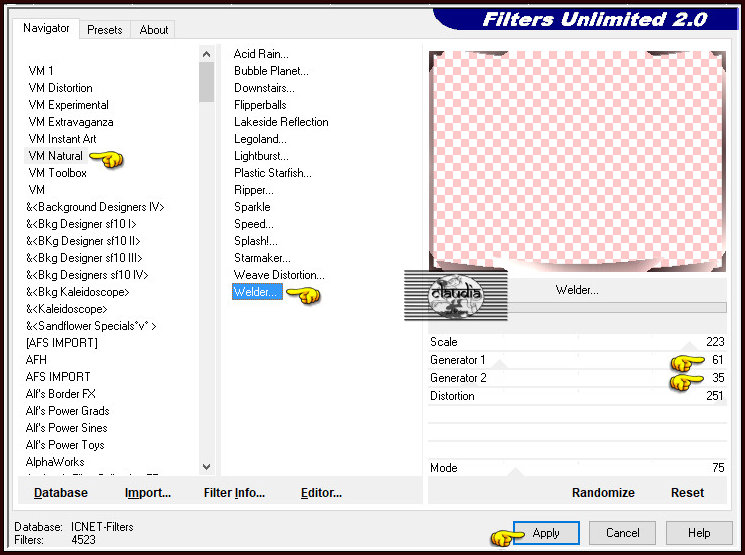Switch to the Navigator tab

point(46,29)
